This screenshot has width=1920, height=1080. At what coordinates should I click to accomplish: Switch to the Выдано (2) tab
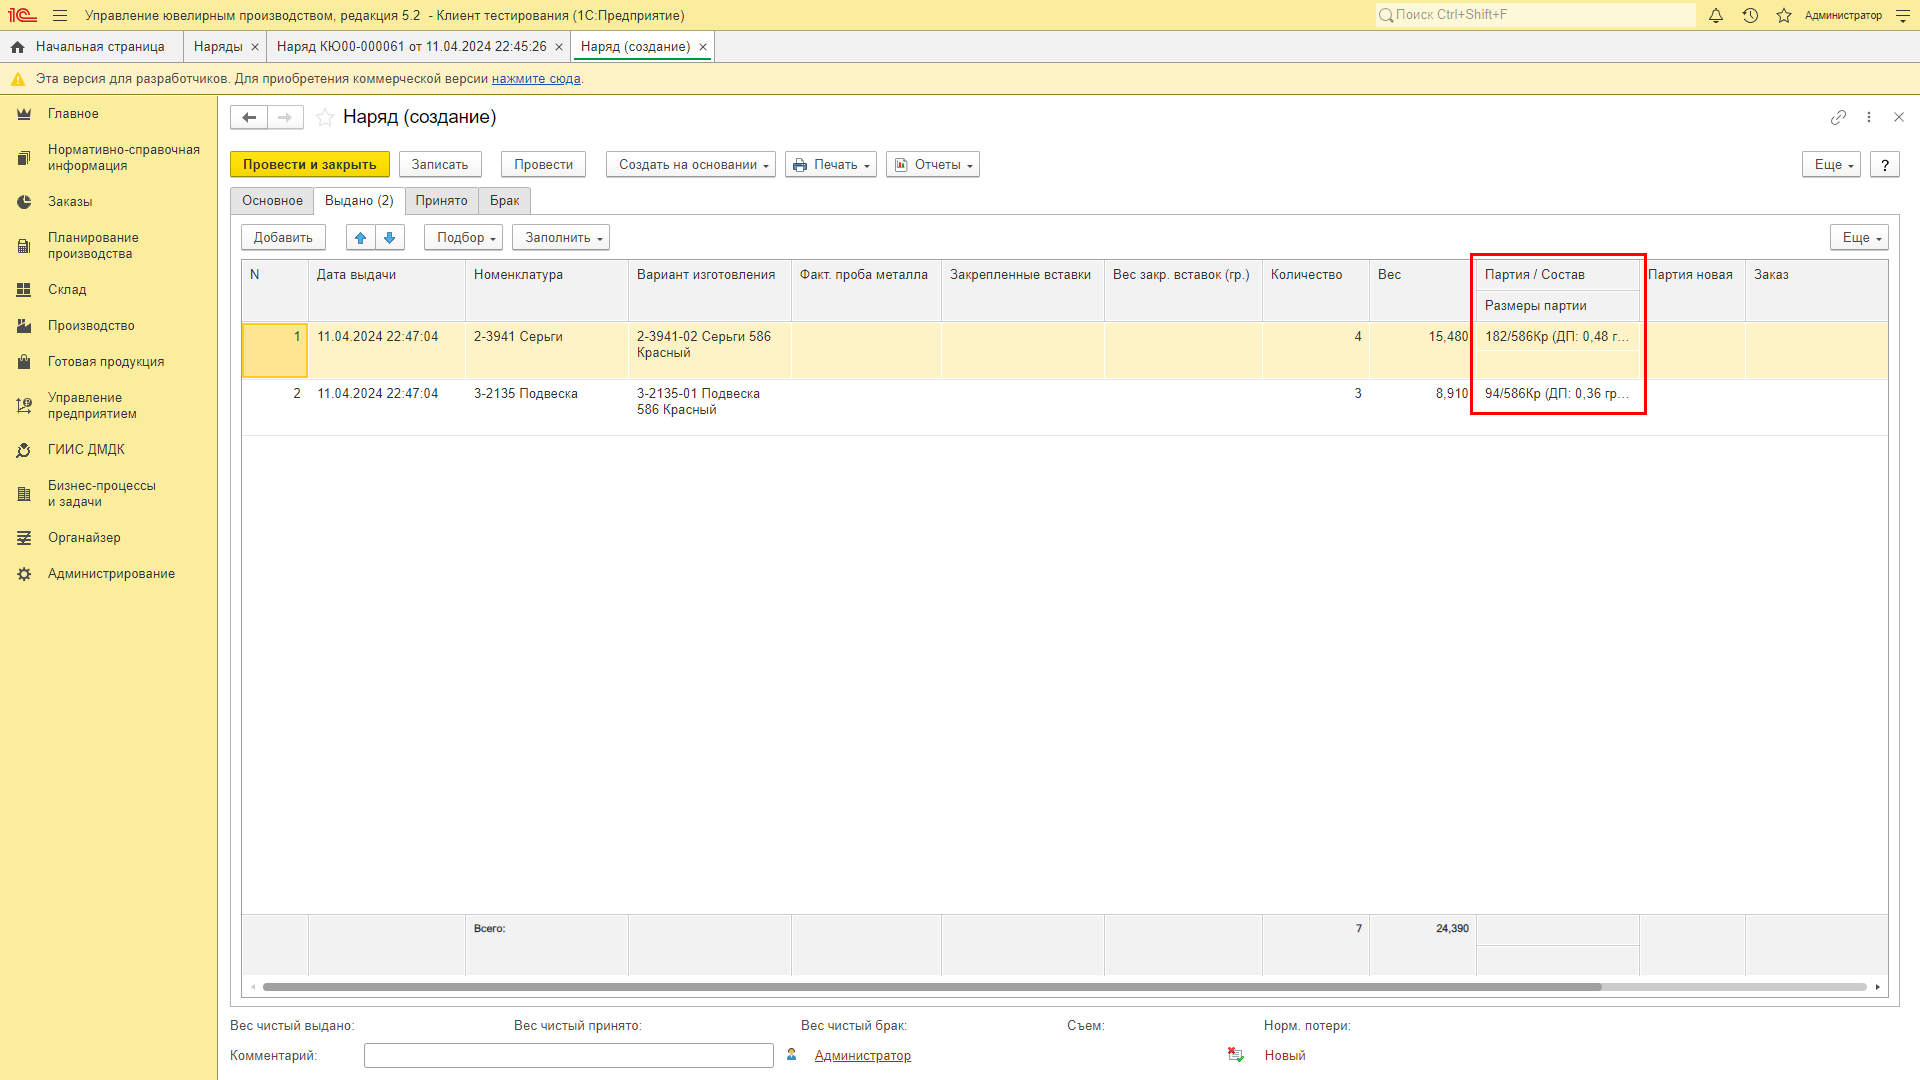click(359, 201)
